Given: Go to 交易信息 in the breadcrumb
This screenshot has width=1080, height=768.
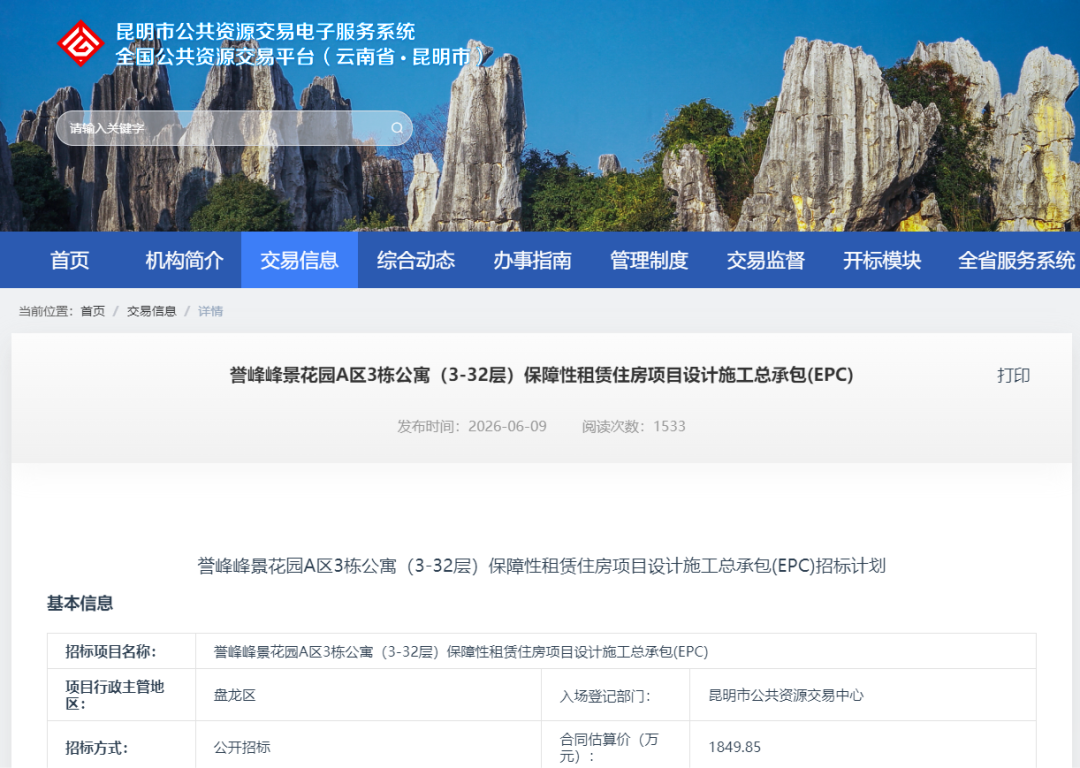Looking at the screenshot, I should [152, 311].
